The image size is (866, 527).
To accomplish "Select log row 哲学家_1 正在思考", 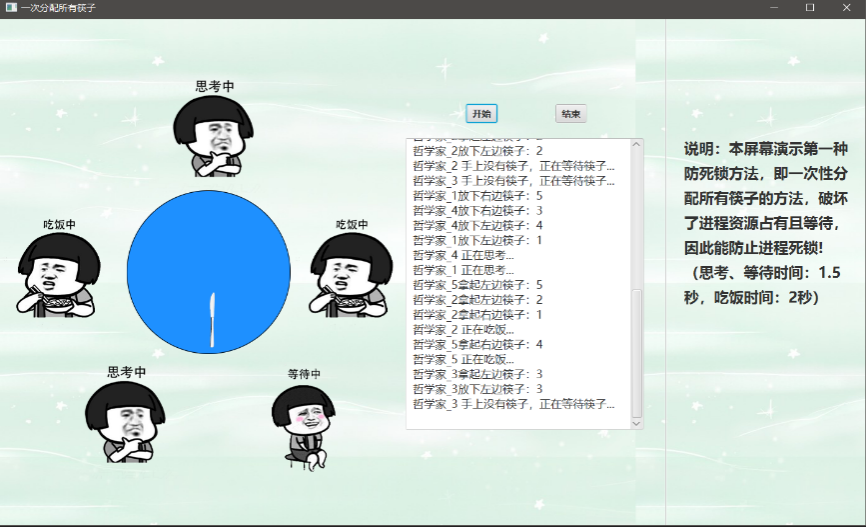I will click(x=463, y=270).
